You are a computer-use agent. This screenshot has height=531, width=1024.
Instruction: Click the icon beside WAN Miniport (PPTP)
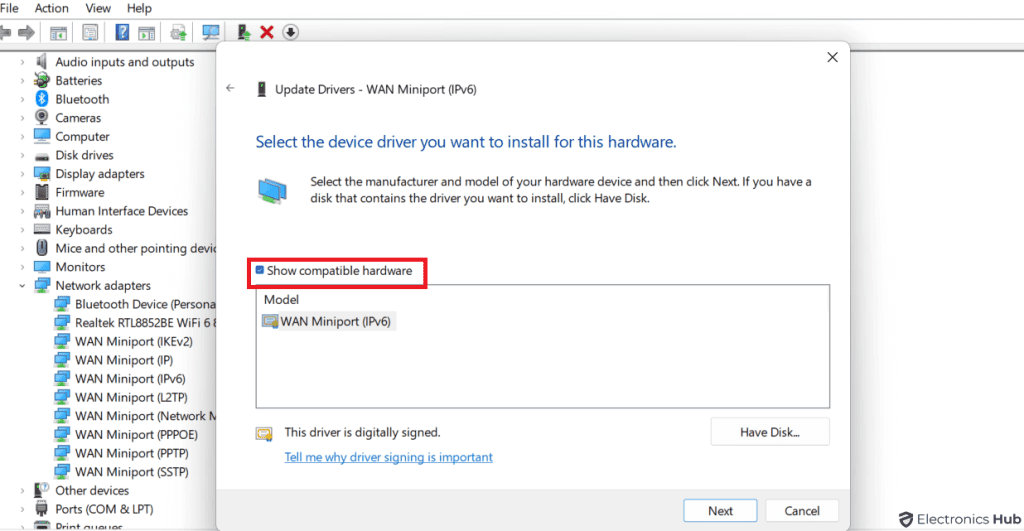(62, 453)
